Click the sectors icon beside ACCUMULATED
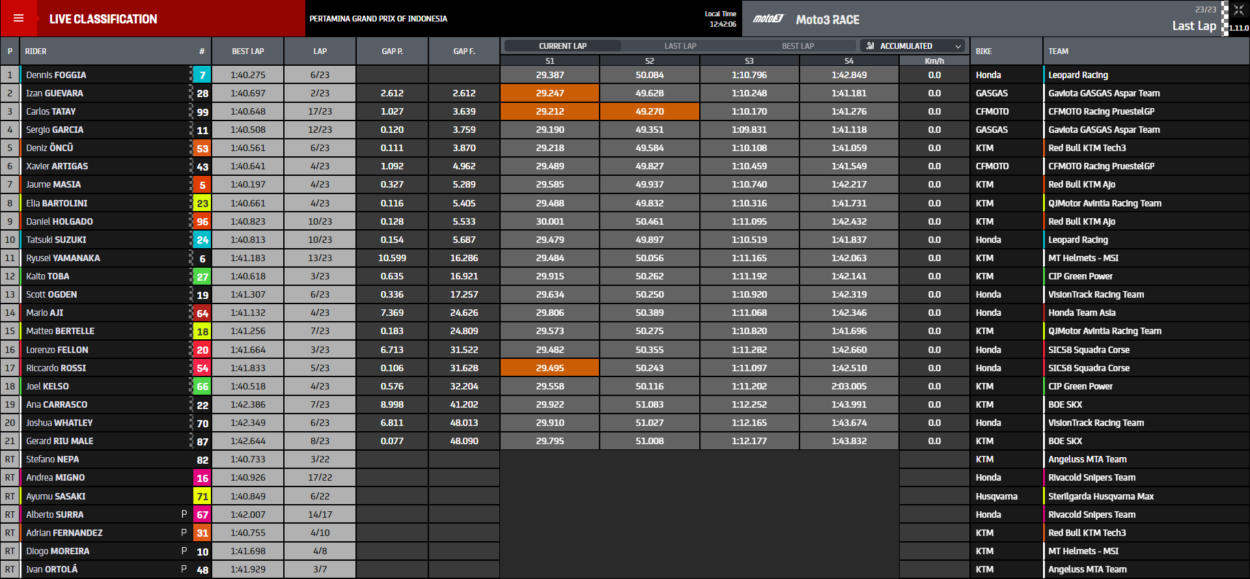This screenshot has height=579, width=1250. coord(871,46)
